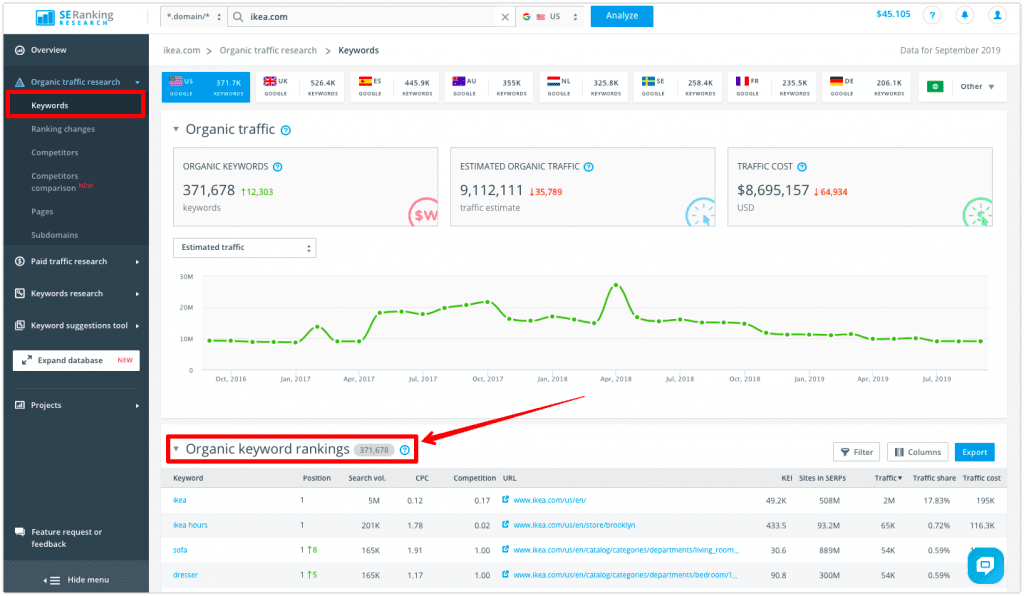This screenshot has height=596, width=1024.
Task: Open the help question mark icon in header
Action: click(x=932, y=15)
